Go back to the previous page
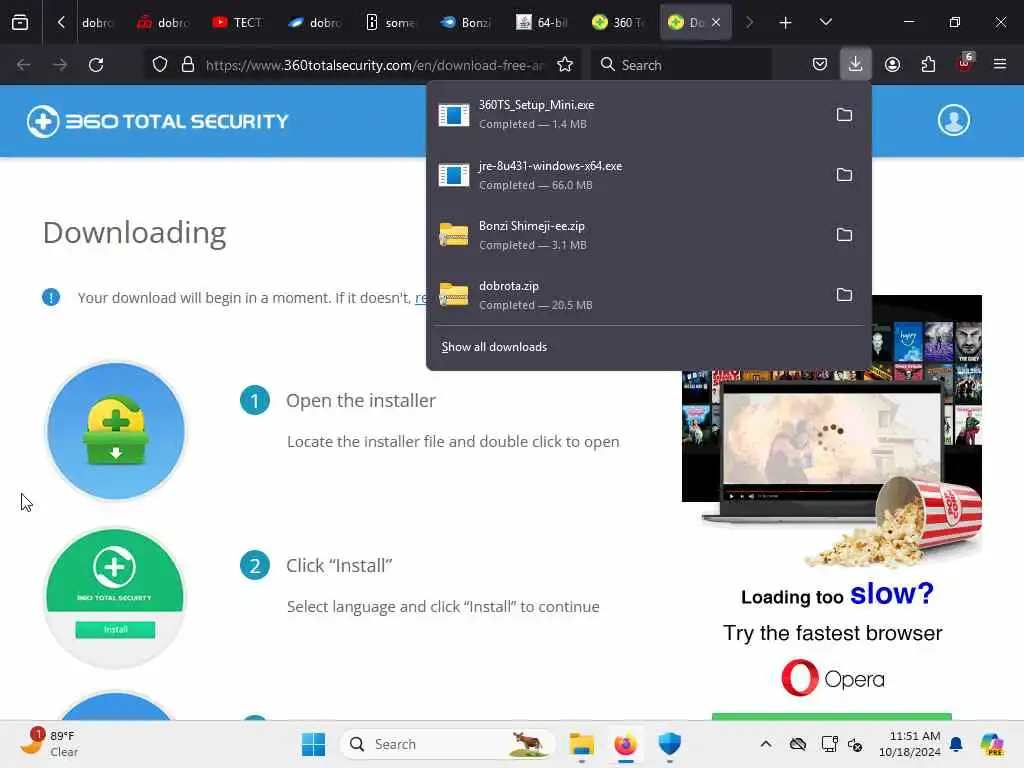1024x768 pixels. [24, 65]
